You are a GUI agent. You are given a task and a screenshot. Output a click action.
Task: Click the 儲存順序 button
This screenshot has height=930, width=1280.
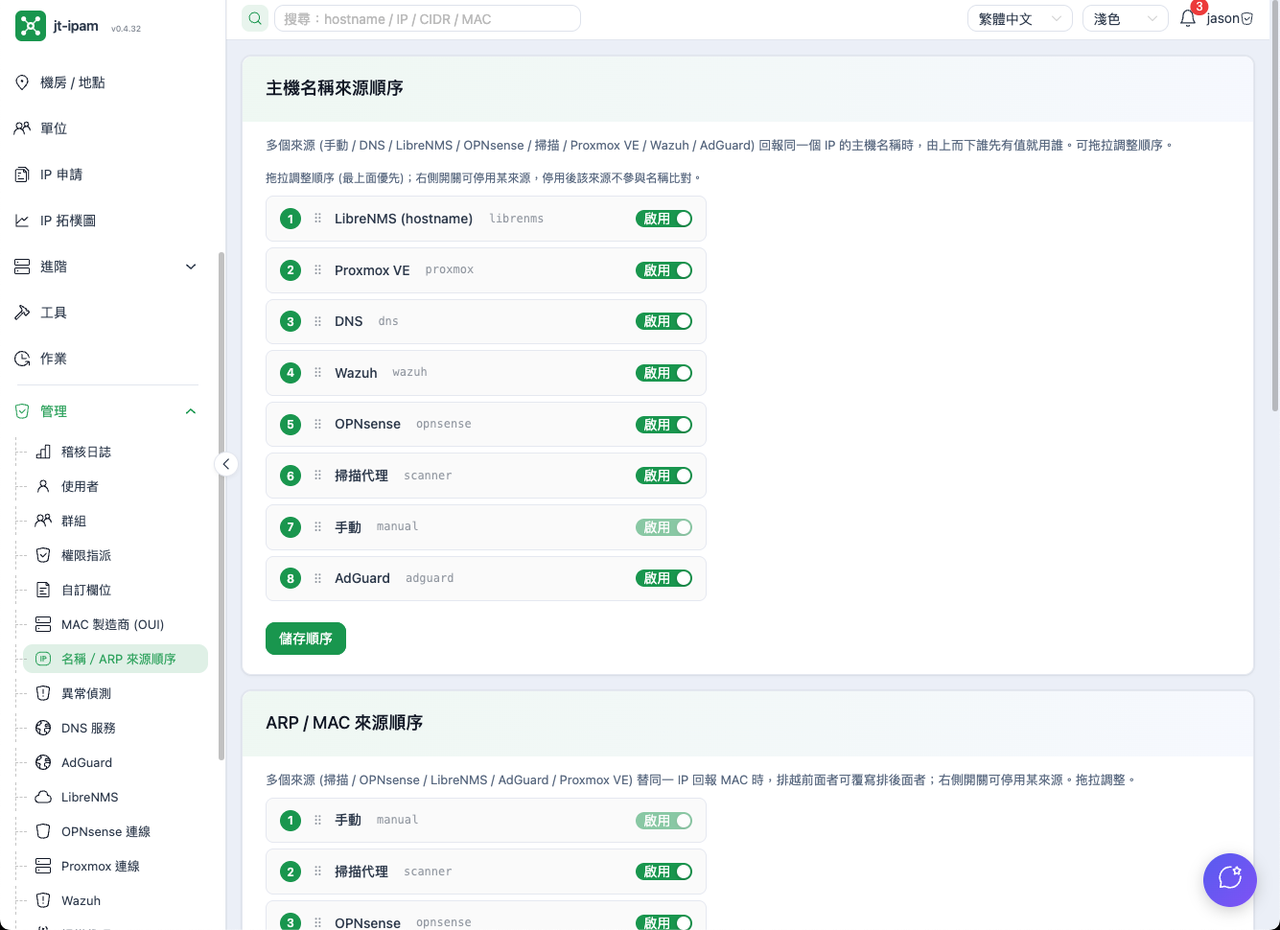click(x=306, y=638)
